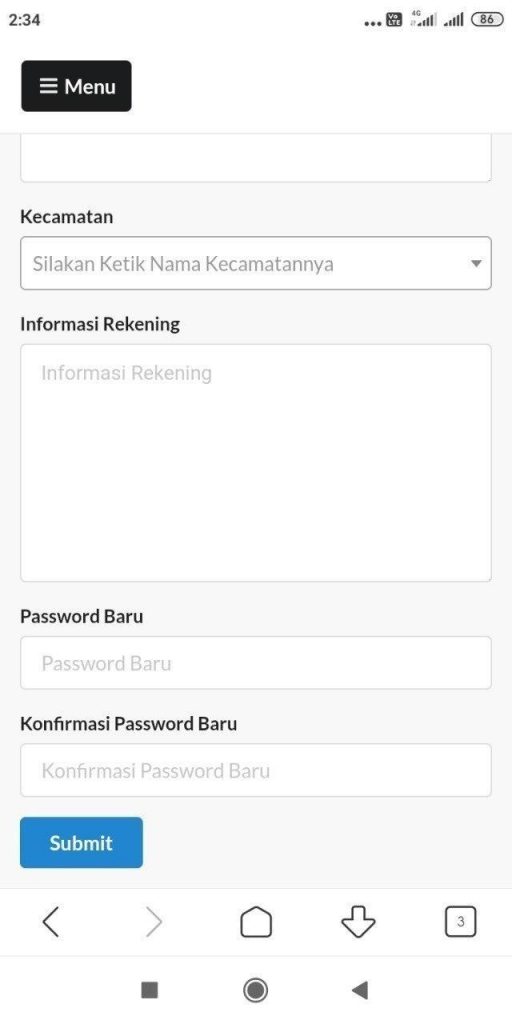512x1024 pixels.
Task: Tap the Informasi Rekening label
Action: [x=100, y=325]
